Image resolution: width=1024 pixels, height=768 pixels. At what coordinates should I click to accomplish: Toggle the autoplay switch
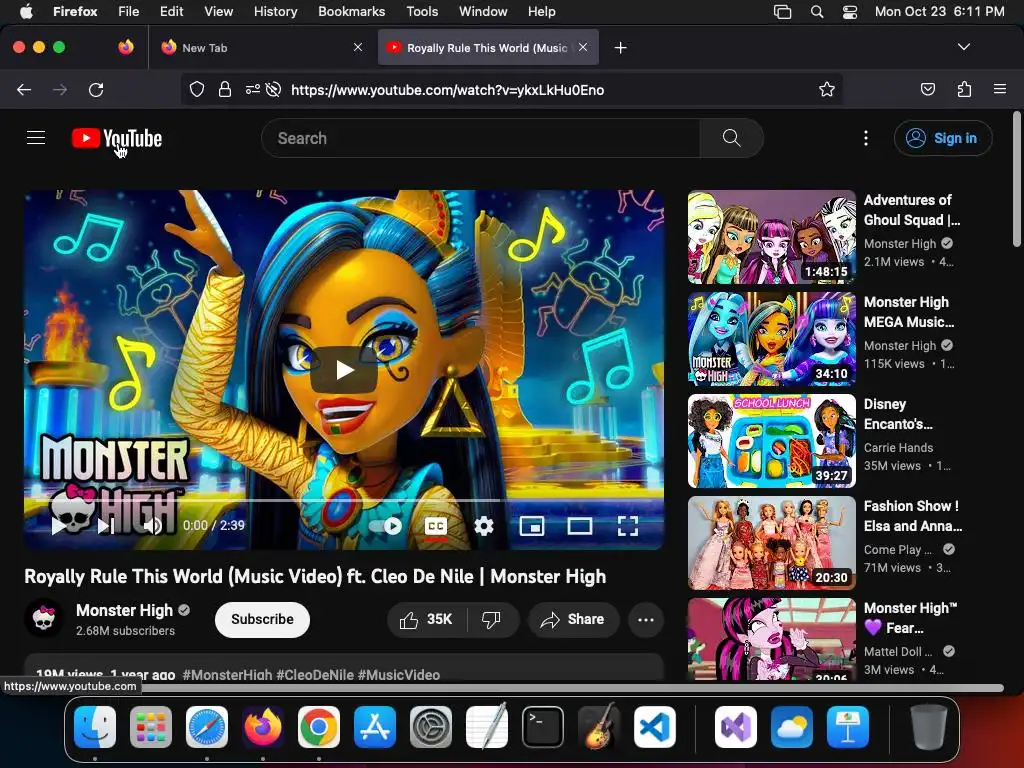pos(386,526)
